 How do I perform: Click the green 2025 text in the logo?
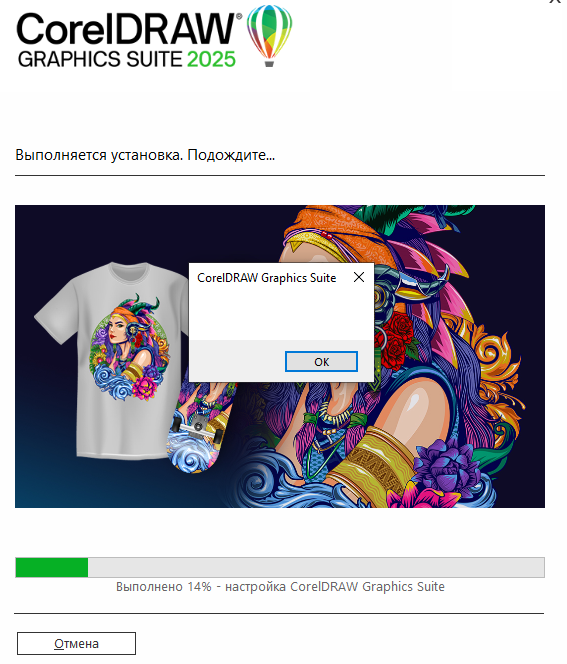211,59
